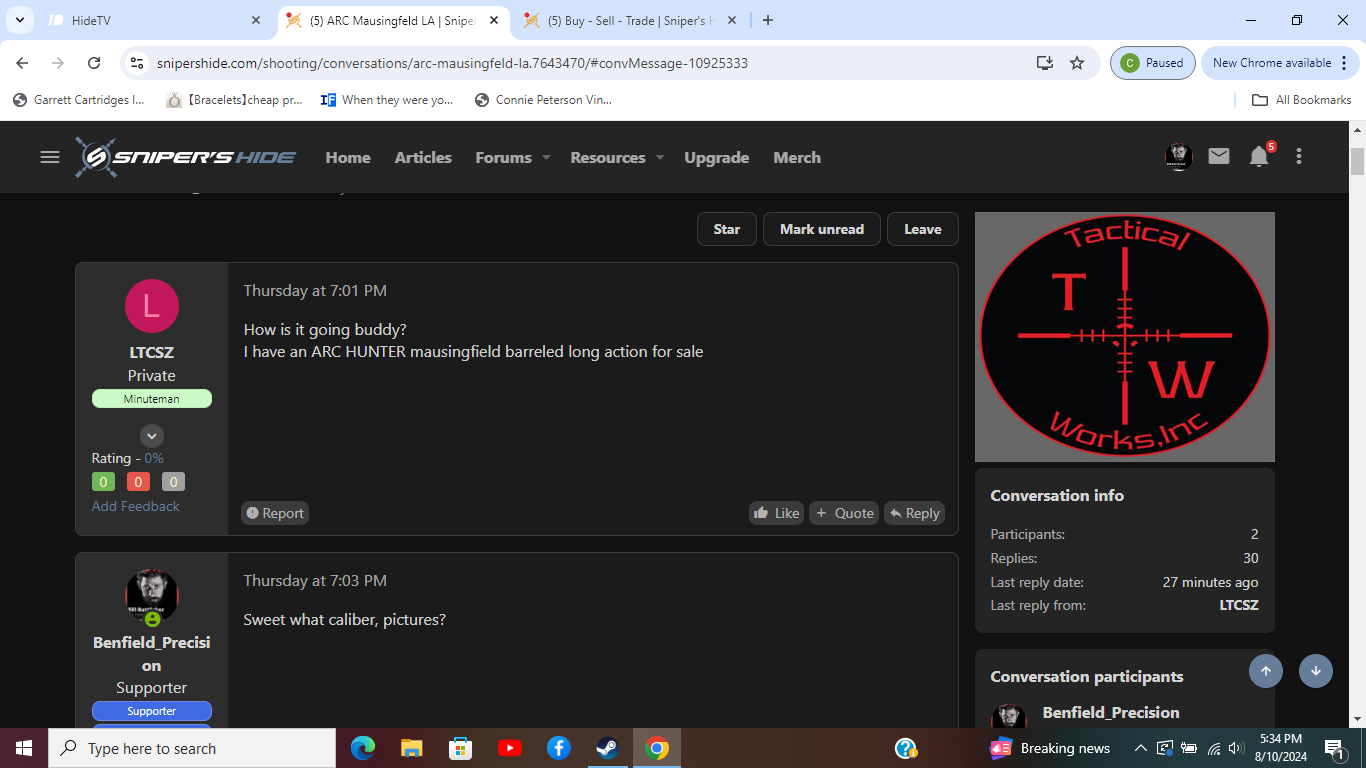Open the Articles navigation item
The image size is (1366, 768).
[x=423, y=158]
